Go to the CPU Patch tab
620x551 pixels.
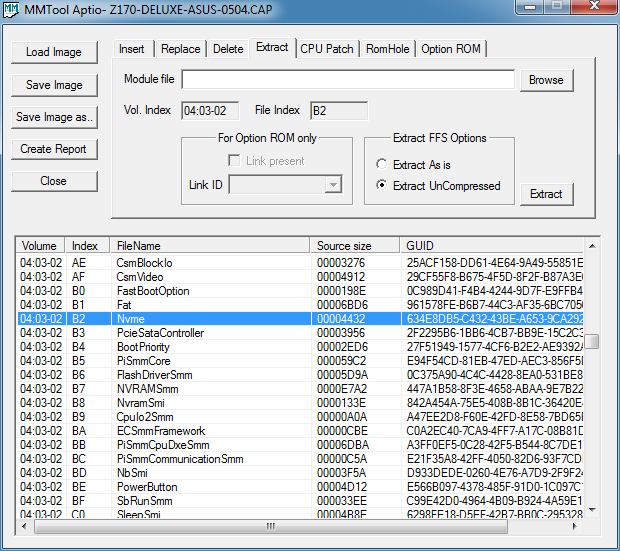pyautogui.click(x=327, y=49)
